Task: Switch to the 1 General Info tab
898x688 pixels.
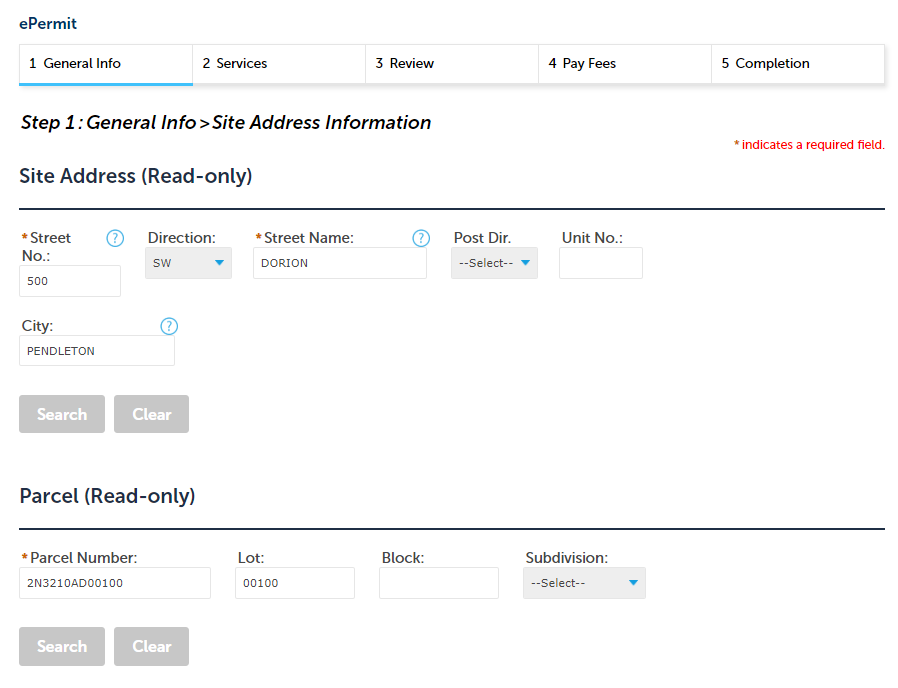Action: [x=106, y=64]
